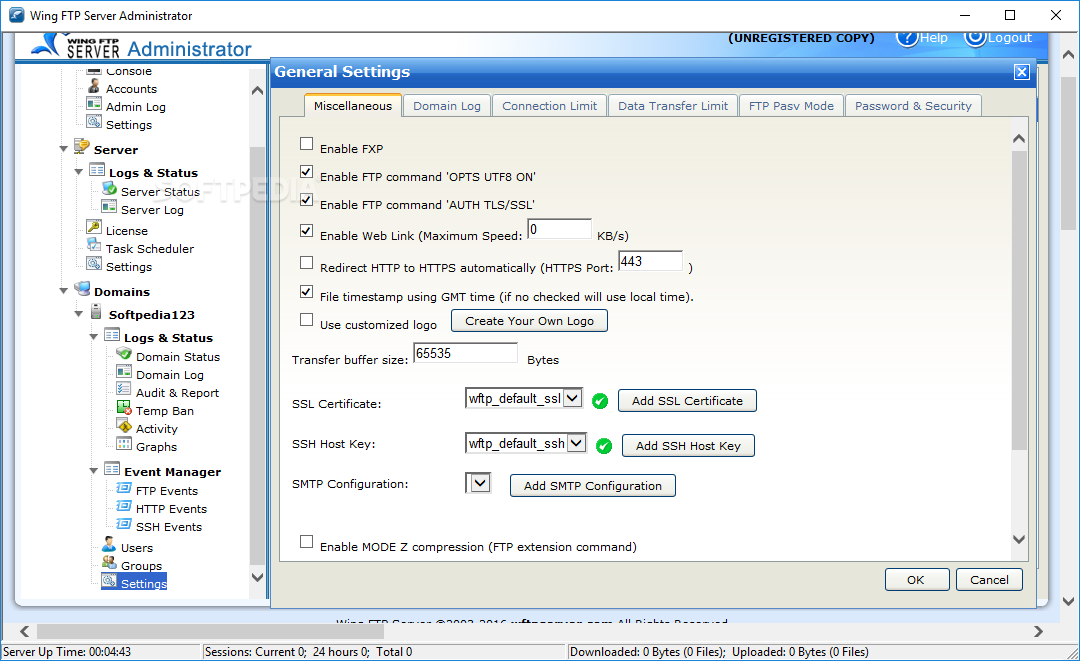Viewport: 1080px width, 661px height.
Task: Click the green check beside SSL Certificate
Action: [x=600, y=401]
